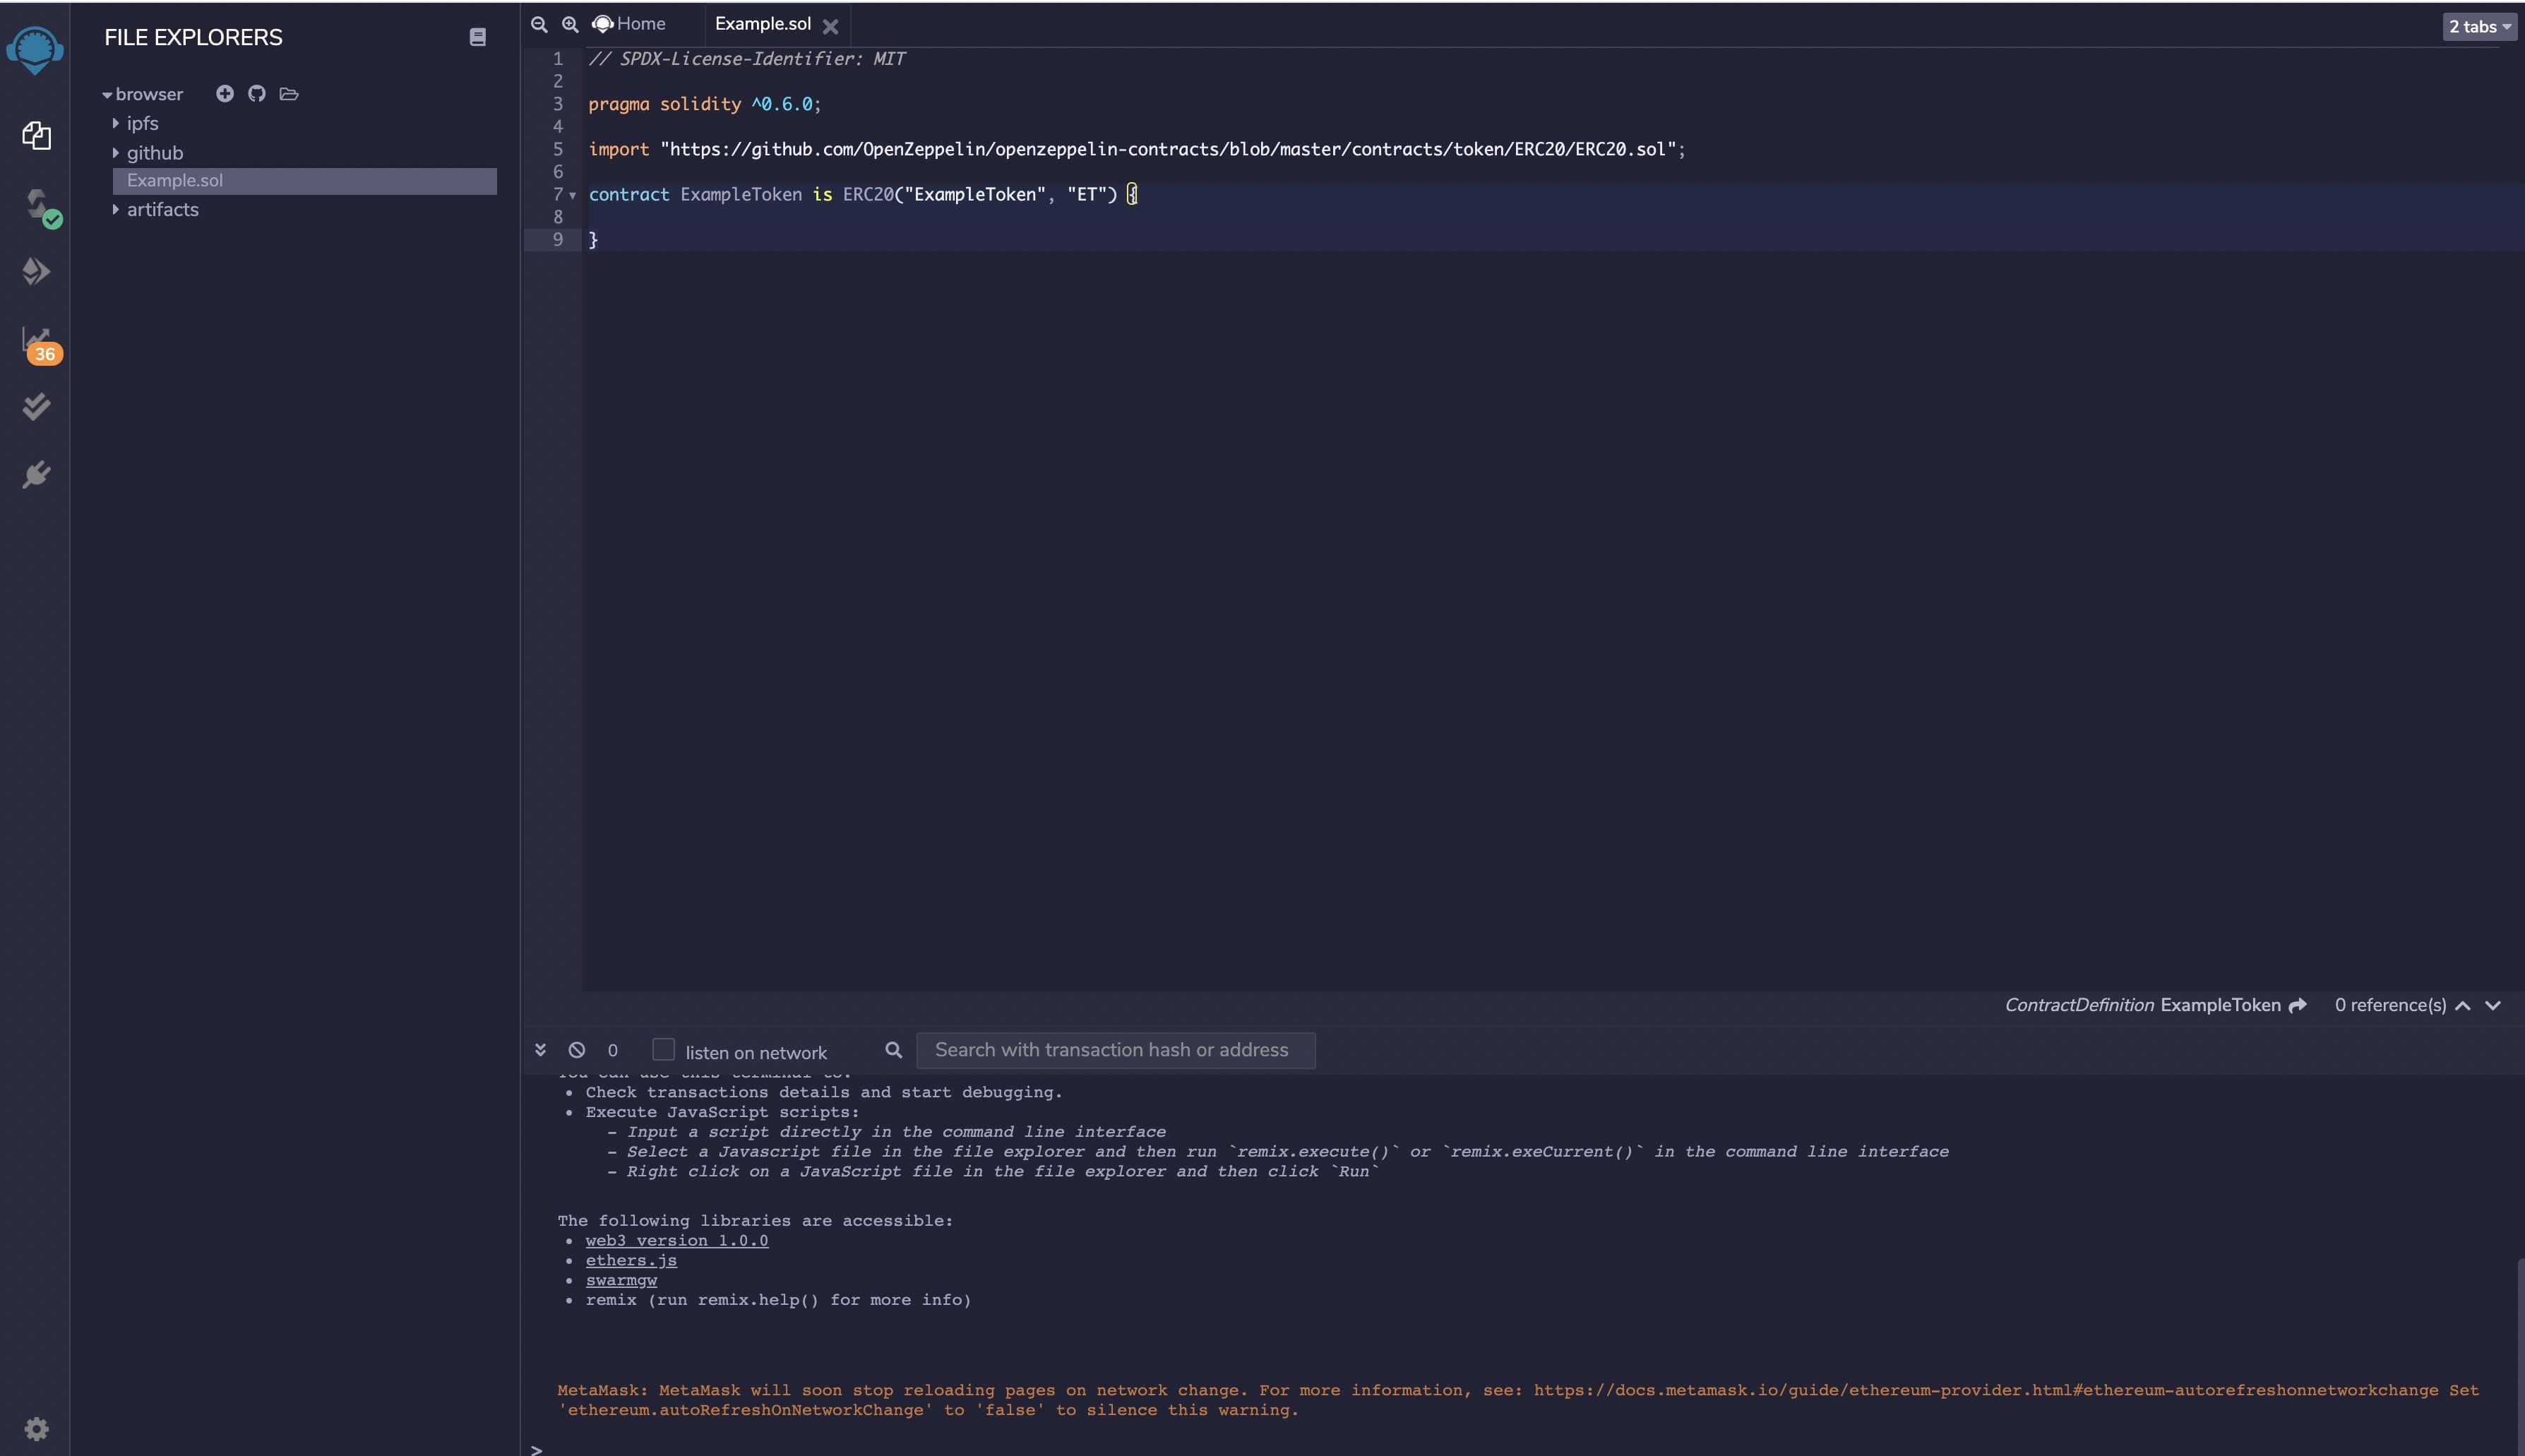Fold the contract code at line 7

pos(573,195)
